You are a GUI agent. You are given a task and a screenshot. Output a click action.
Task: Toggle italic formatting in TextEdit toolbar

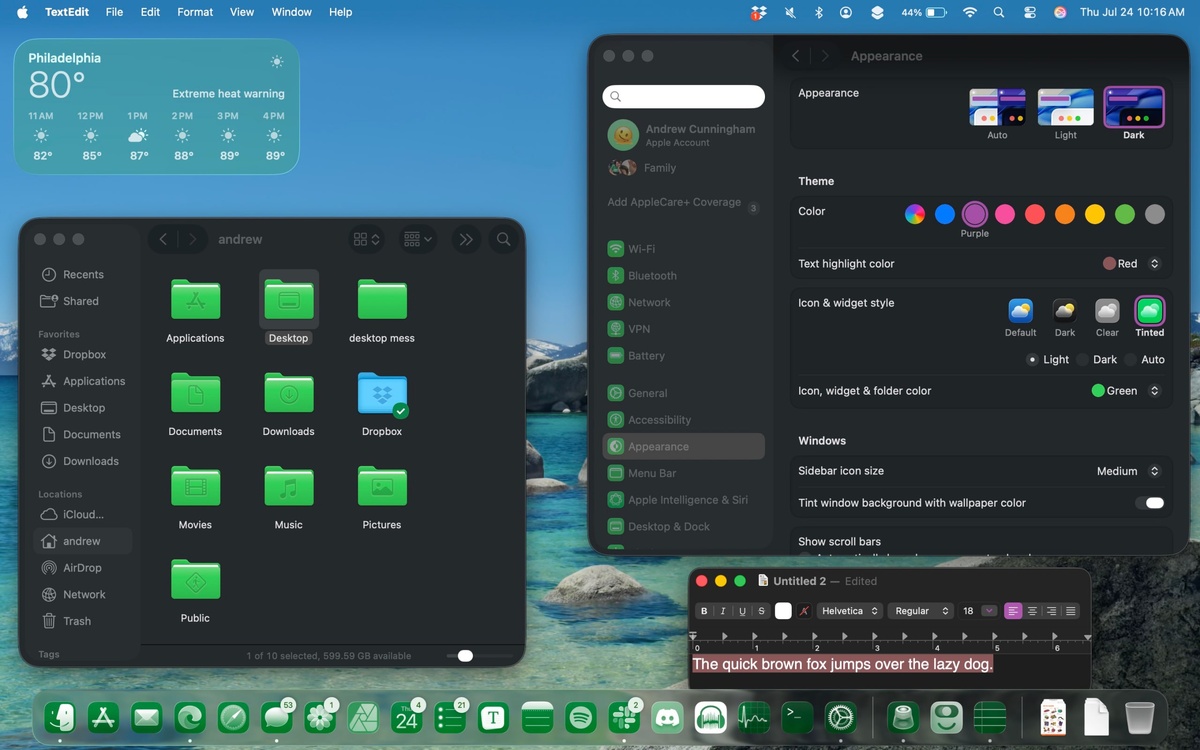click(x=723, y=611)
